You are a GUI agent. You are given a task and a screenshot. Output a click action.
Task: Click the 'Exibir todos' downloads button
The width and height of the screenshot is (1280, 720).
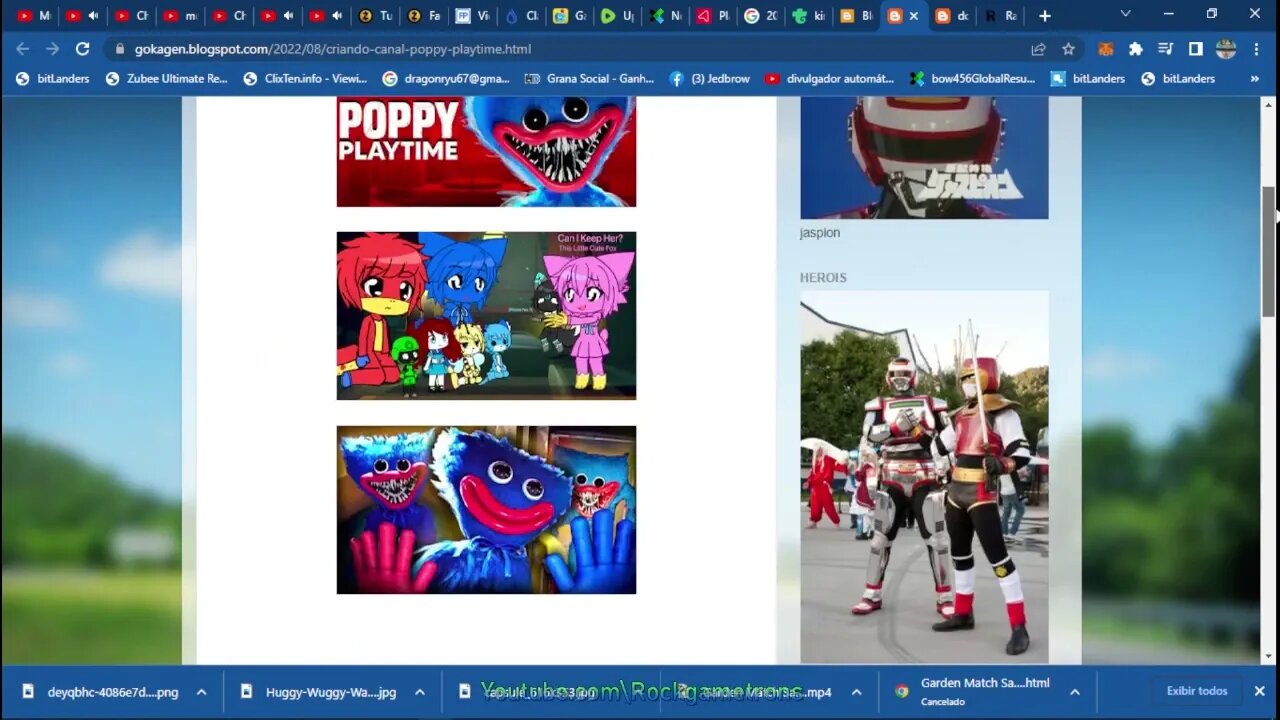click(1197, 691)
